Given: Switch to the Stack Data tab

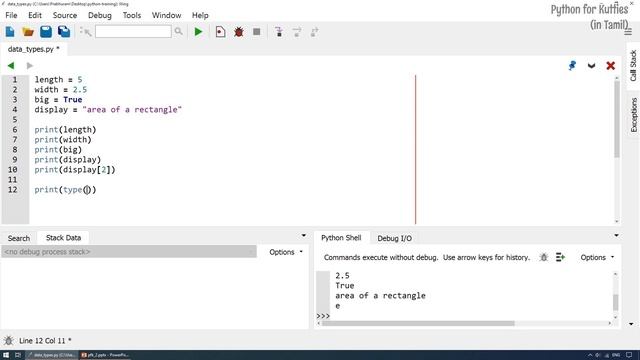Looking at the screenshot, I should point(63,238).
